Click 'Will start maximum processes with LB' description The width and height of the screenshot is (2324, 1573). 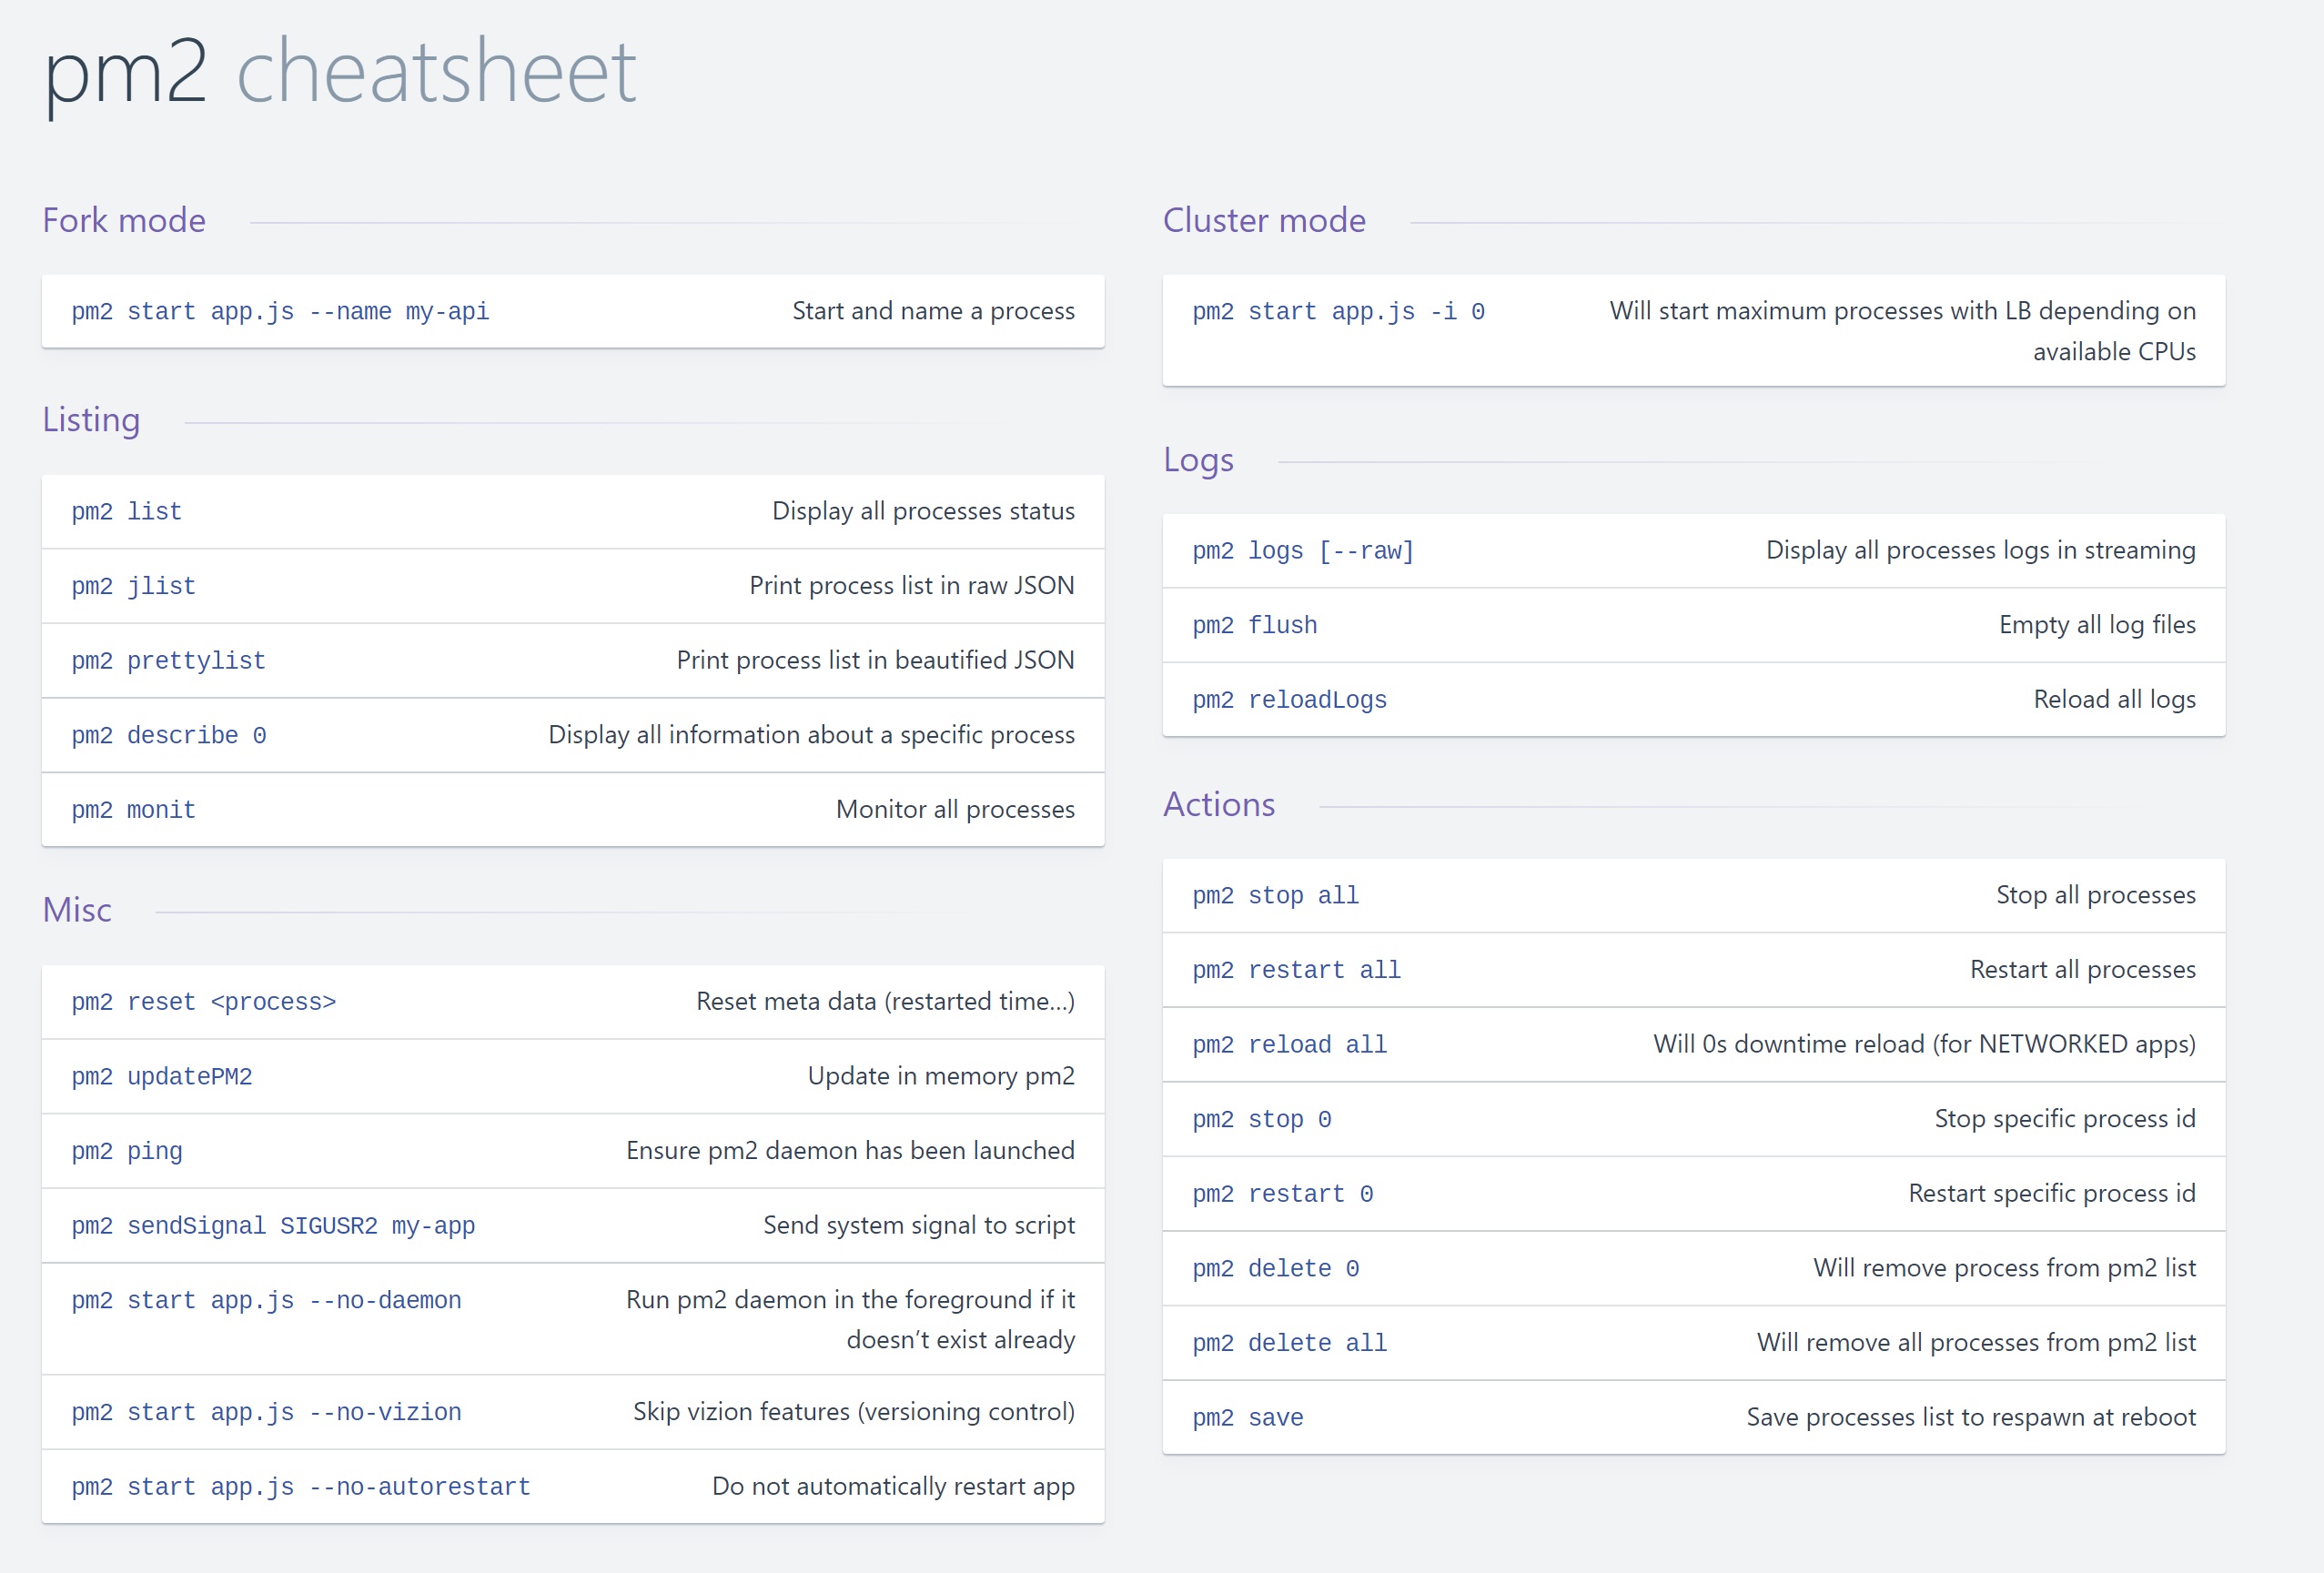tap(1902, 331)
